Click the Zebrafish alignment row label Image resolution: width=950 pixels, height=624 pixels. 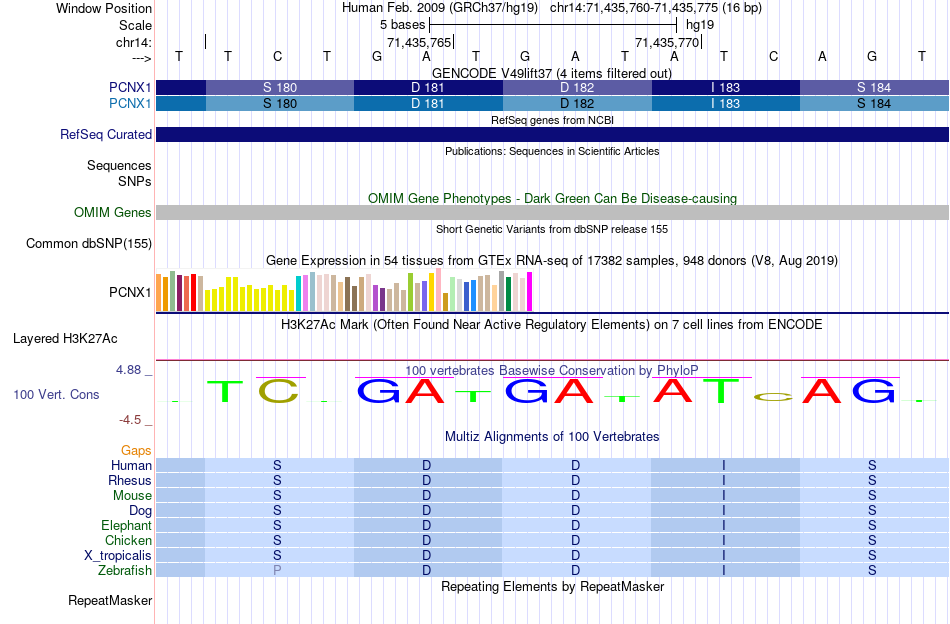(x=125, y=571)
